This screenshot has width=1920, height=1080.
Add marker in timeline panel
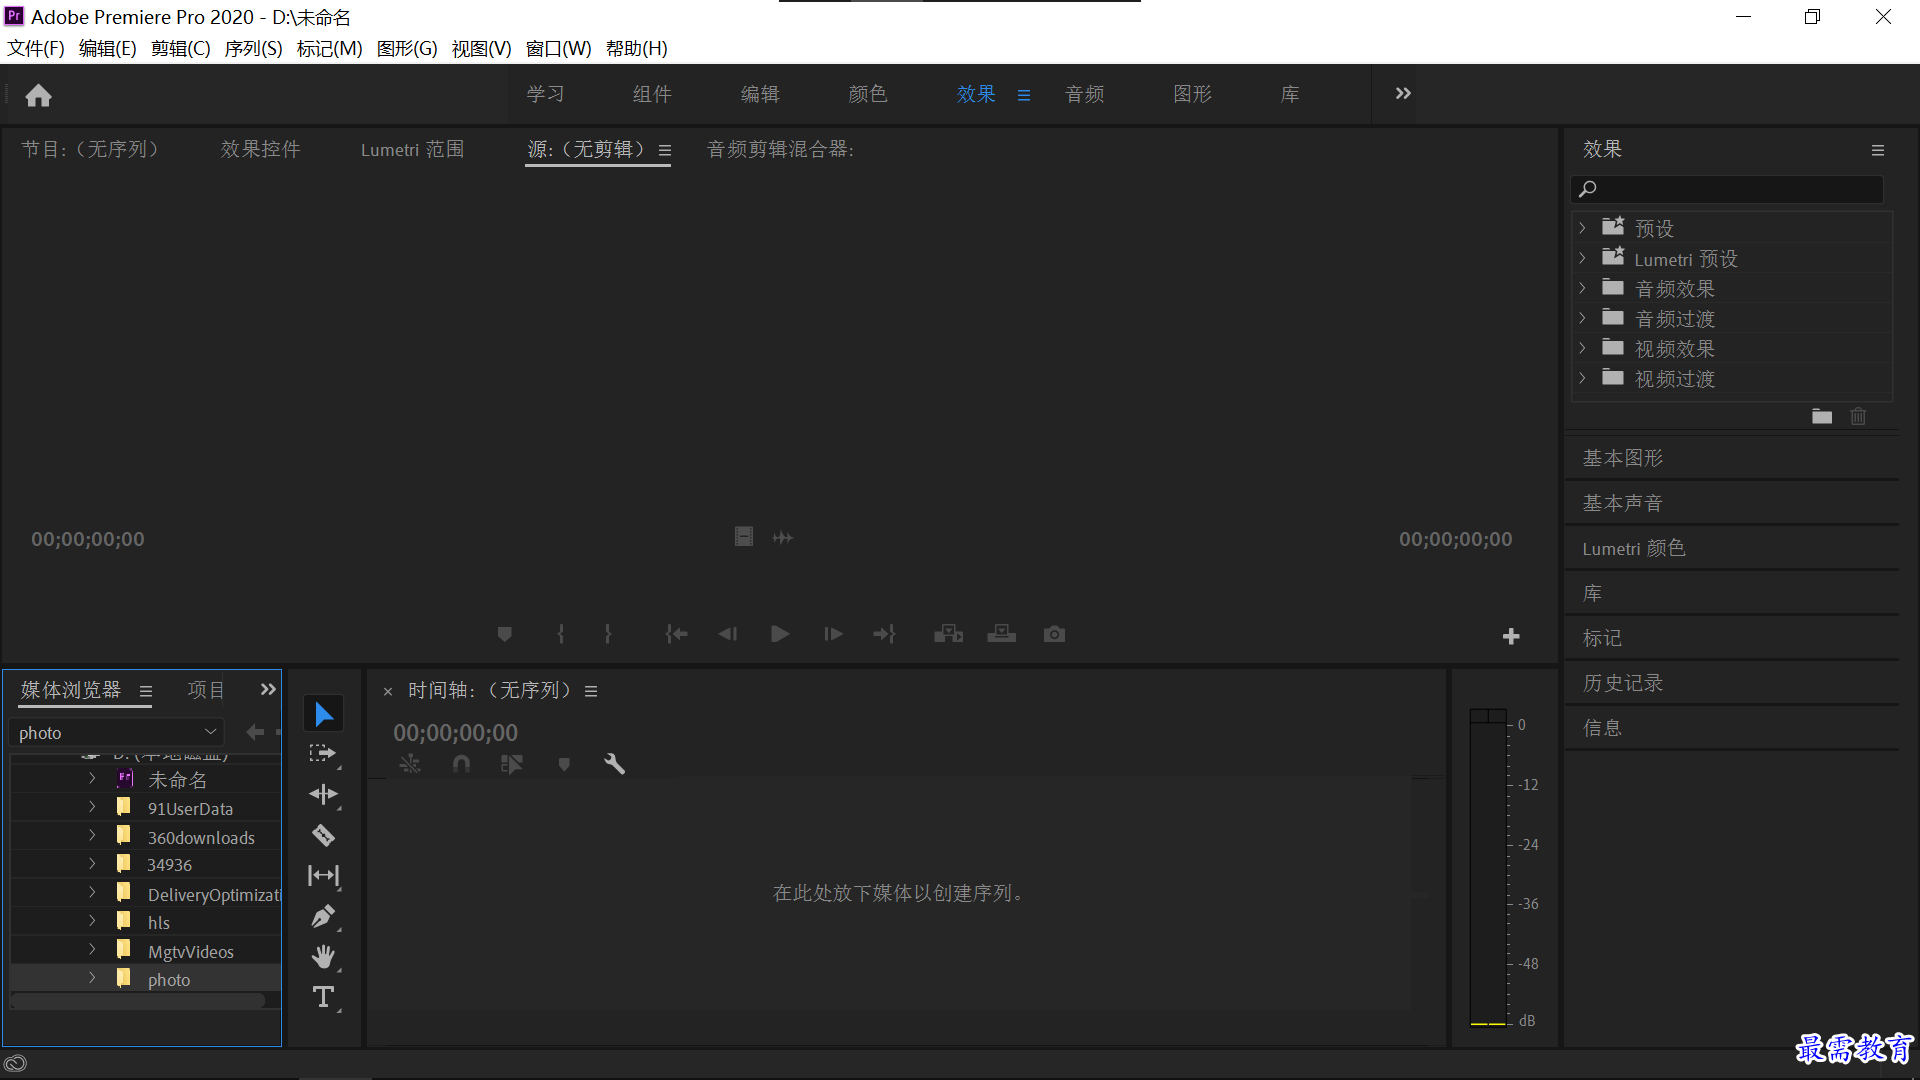tap(564, 764)
